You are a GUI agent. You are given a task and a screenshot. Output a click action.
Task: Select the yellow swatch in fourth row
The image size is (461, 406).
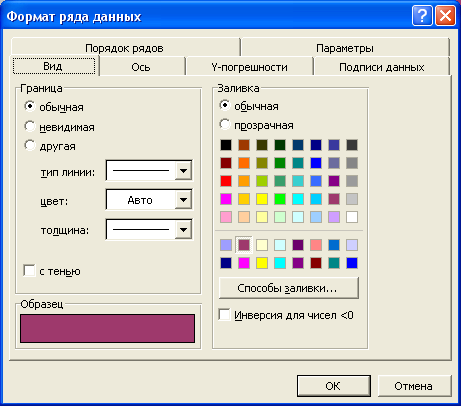tap(262, 199)
